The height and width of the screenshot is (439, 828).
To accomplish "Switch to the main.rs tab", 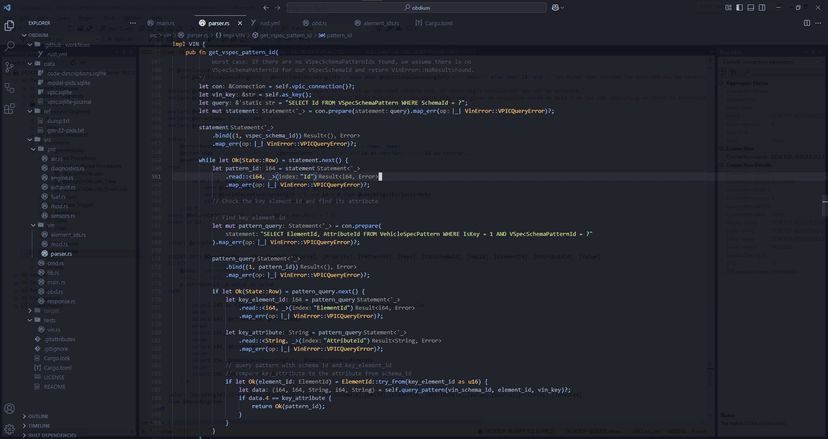I will click(x=164, y=22).
